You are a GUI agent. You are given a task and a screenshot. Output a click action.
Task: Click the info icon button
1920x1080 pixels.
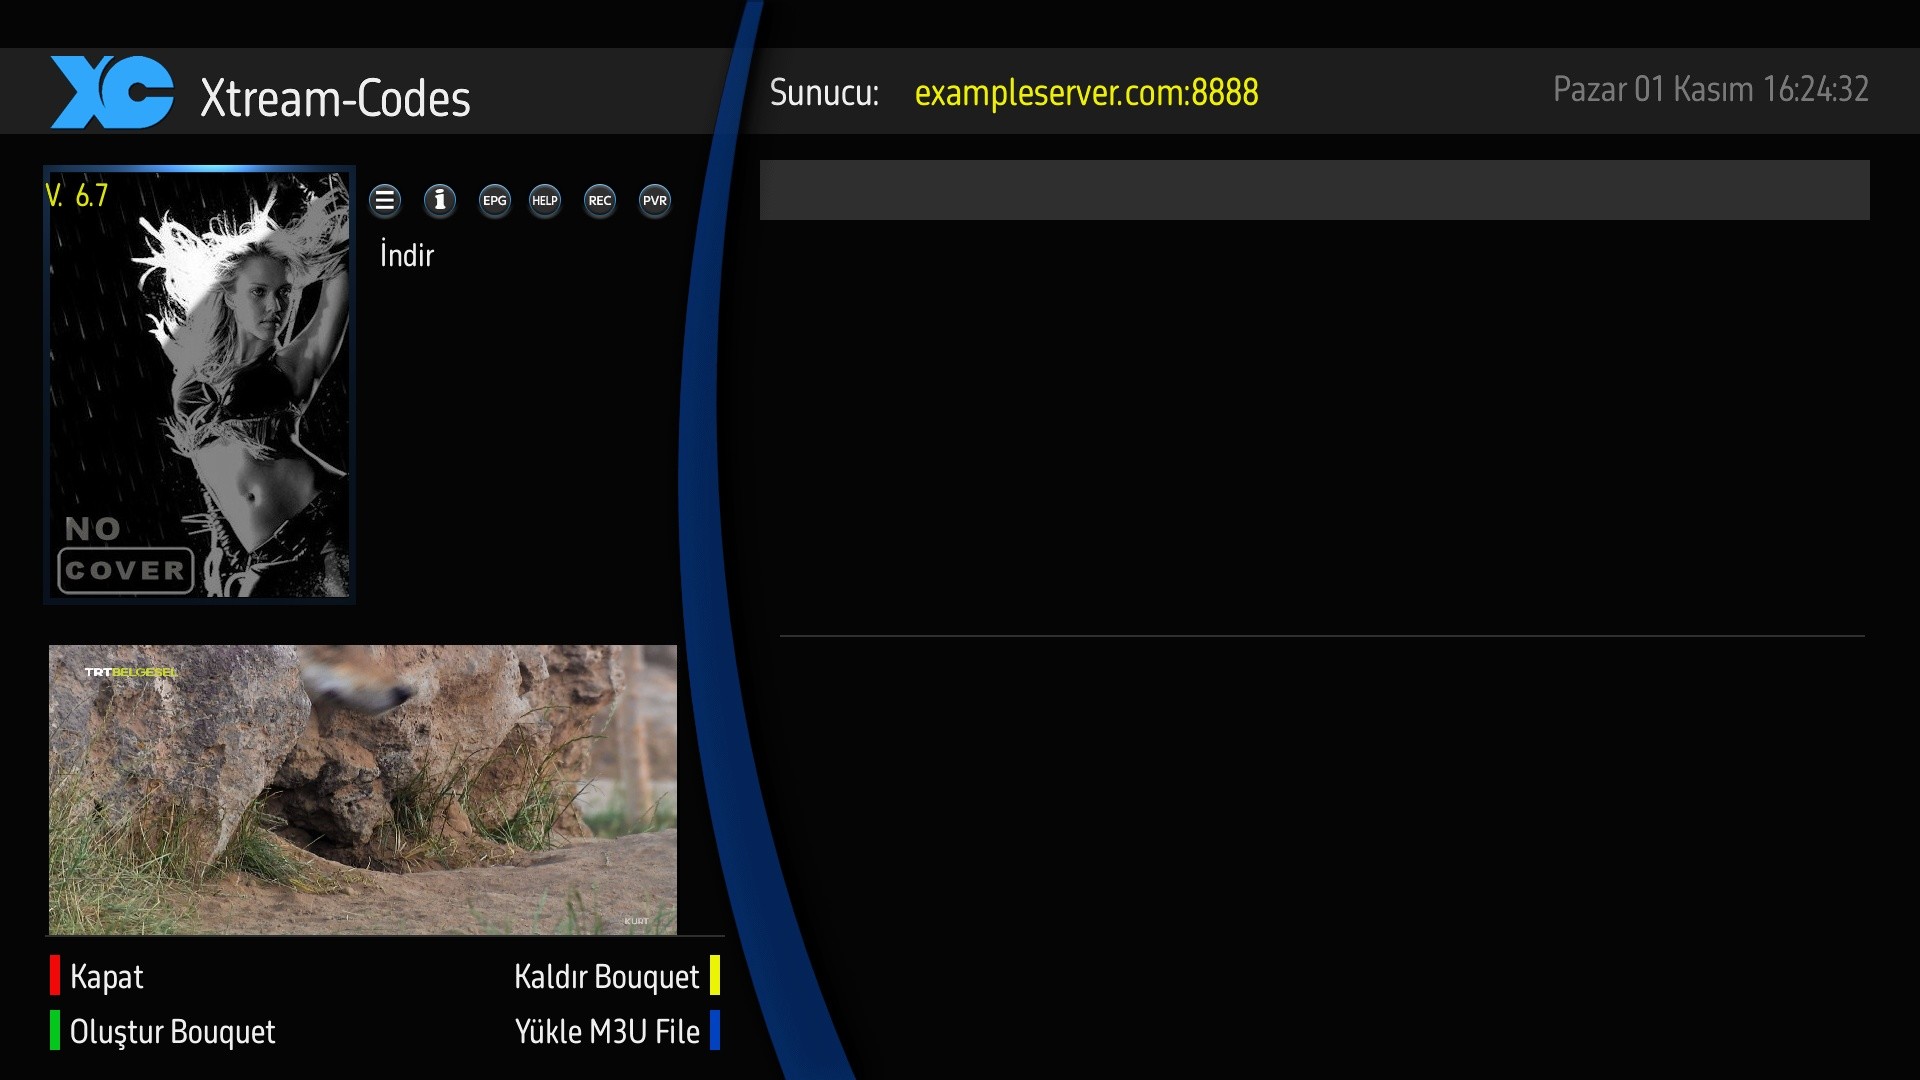click(x=440, y=200)
